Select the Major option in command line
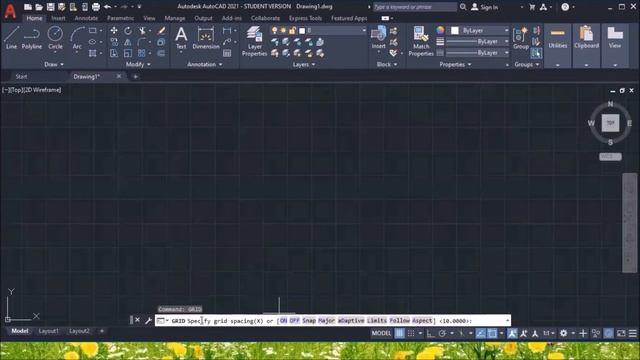640x360 pixels. click(327, 321)
